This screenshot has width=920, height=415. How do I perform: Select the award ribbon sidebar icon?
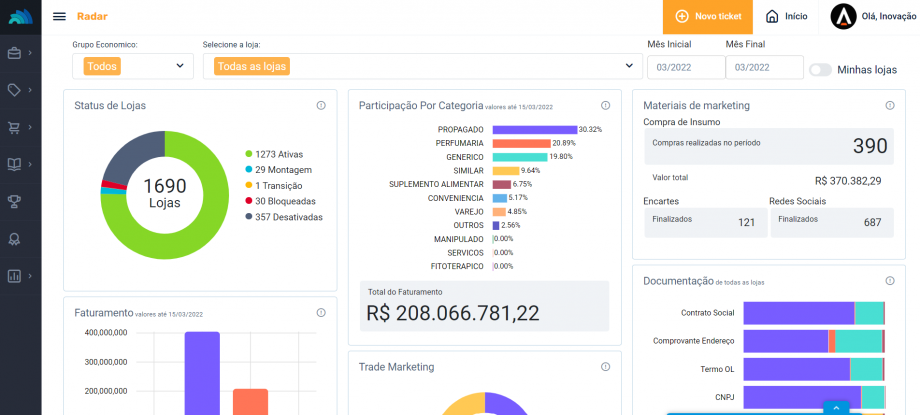point(15,238)
